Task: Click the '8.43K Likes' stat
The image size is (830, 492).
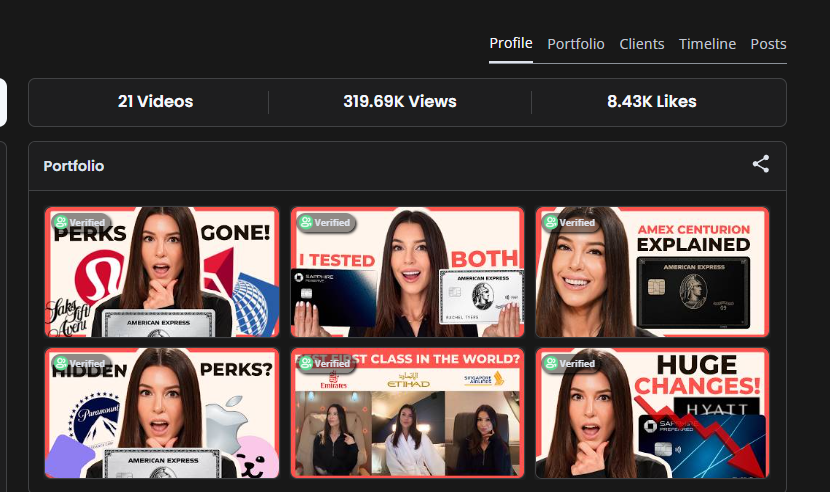Action: pos(652,102)
